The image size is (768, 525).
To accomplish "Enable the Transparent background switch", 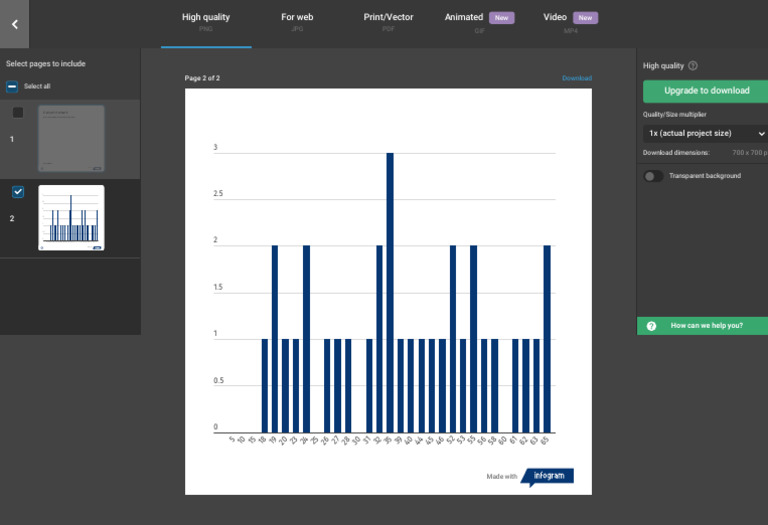I will coord(653,176).
